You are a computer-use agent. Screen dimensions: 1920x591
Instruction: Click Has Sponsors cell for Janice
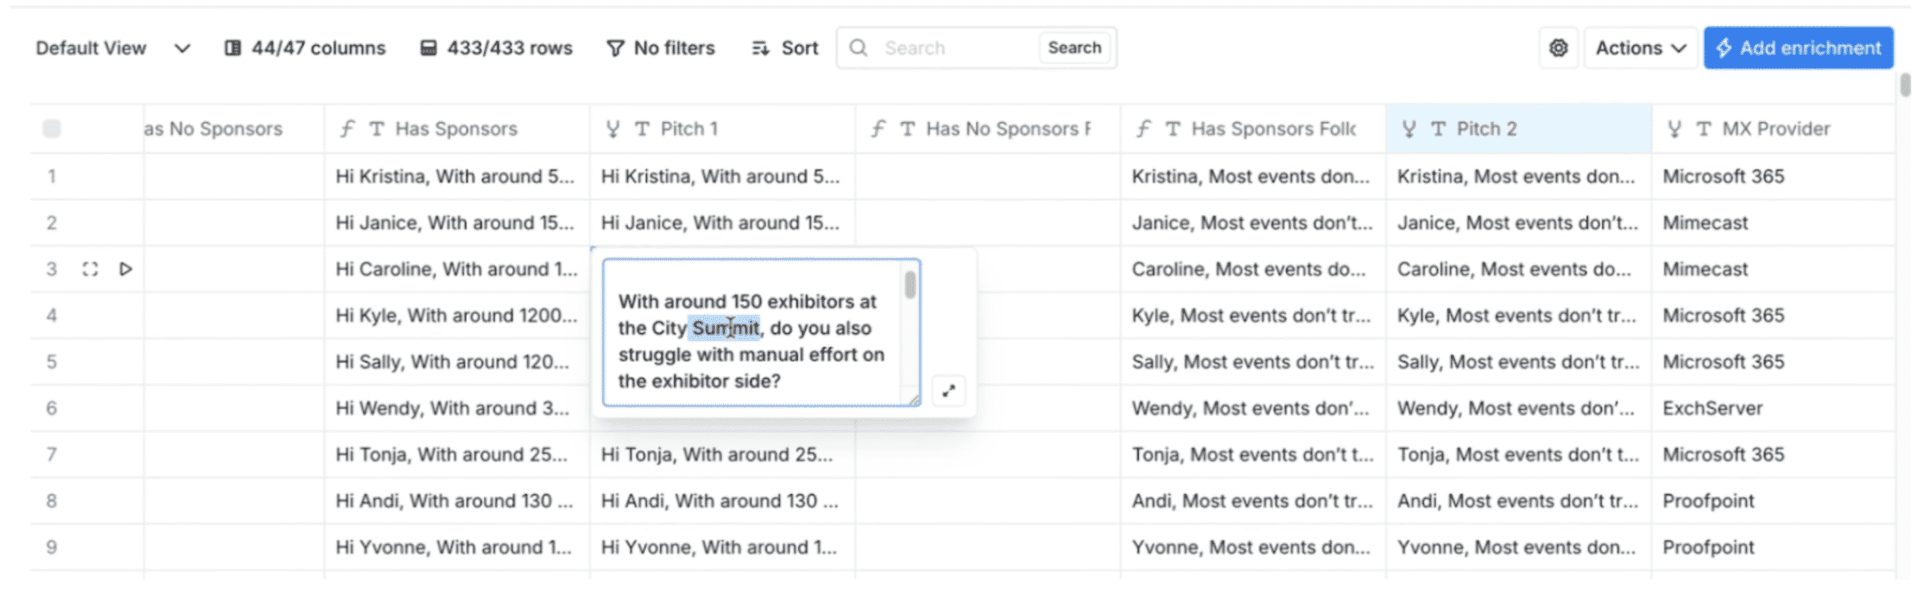(456, 223)
